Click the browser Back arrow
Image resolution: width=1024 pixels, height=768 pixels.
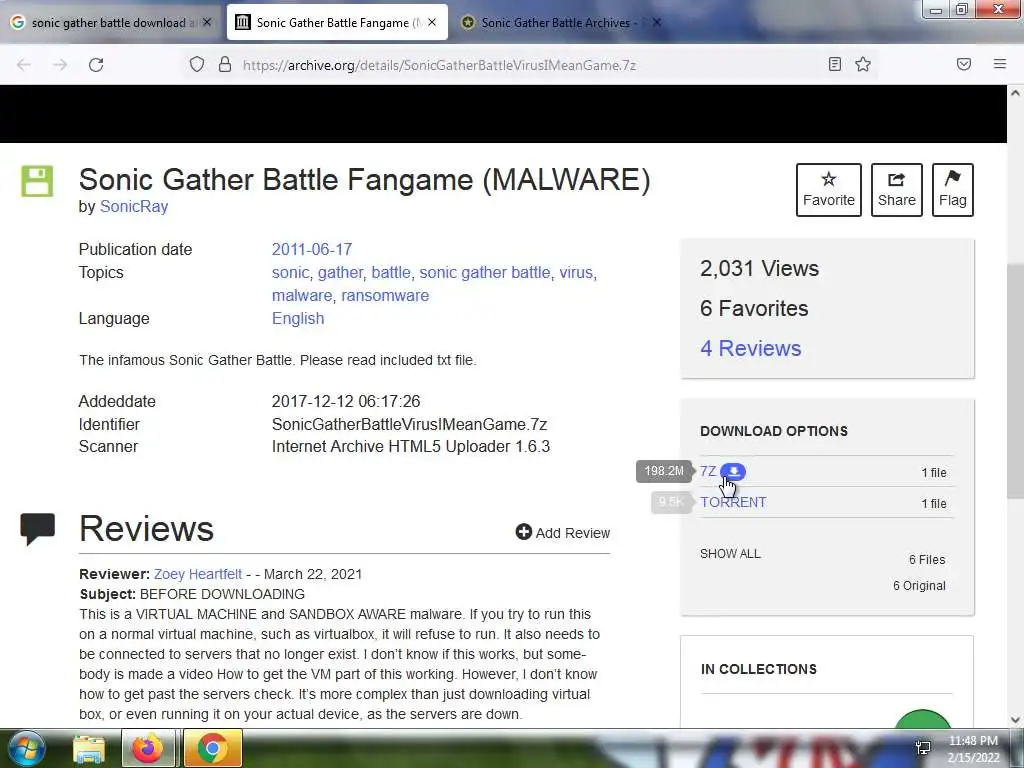[24, 65]
